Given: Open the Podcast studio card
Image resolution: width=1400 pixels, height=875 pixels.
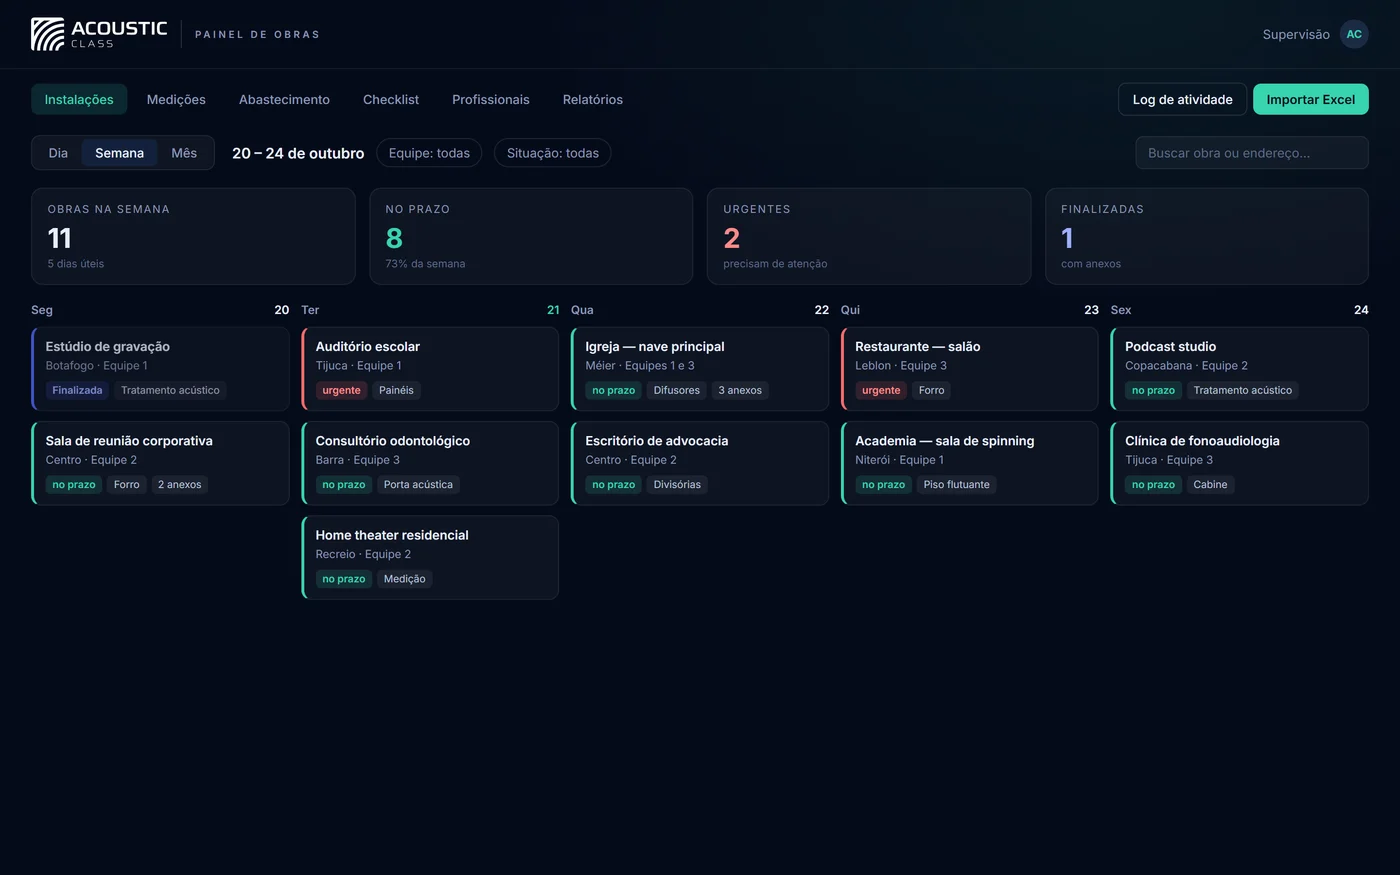Looking at the screenshot, I should pos(1240,369).
